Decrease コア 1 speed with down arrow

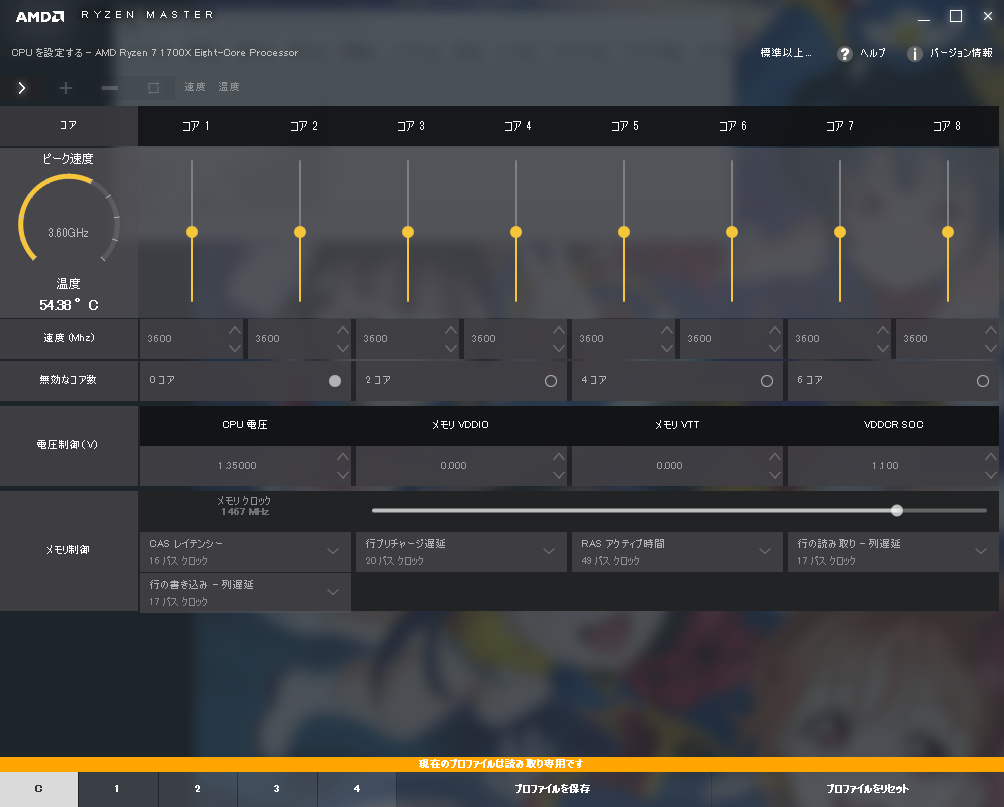pos(235,348)
